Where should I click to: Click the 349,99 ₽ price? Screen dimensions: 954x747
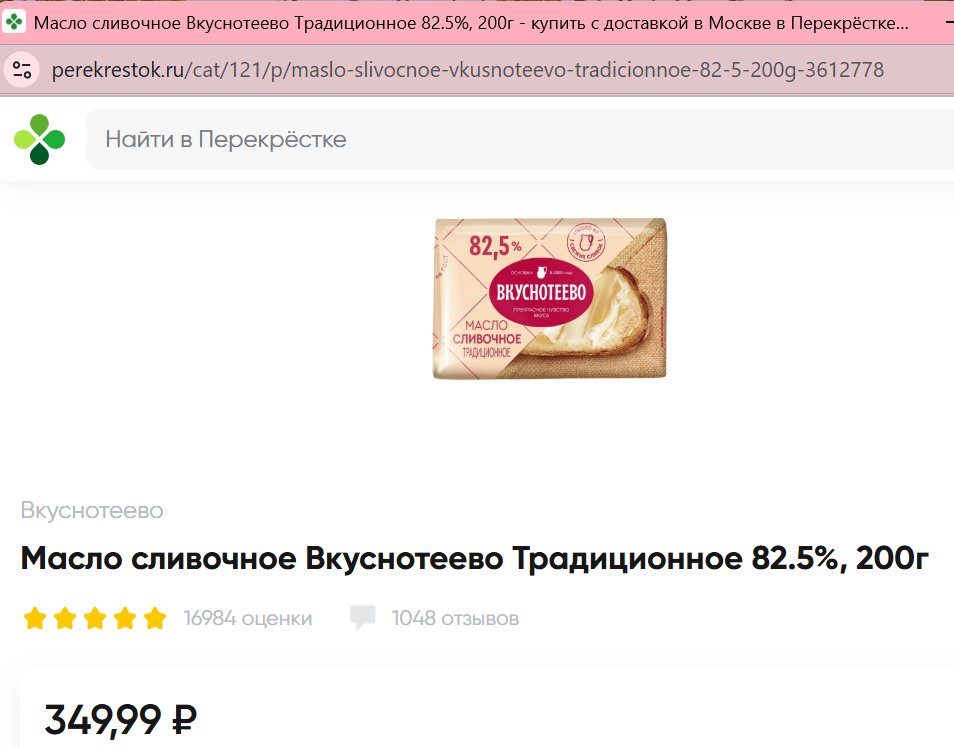pos(120,719)
